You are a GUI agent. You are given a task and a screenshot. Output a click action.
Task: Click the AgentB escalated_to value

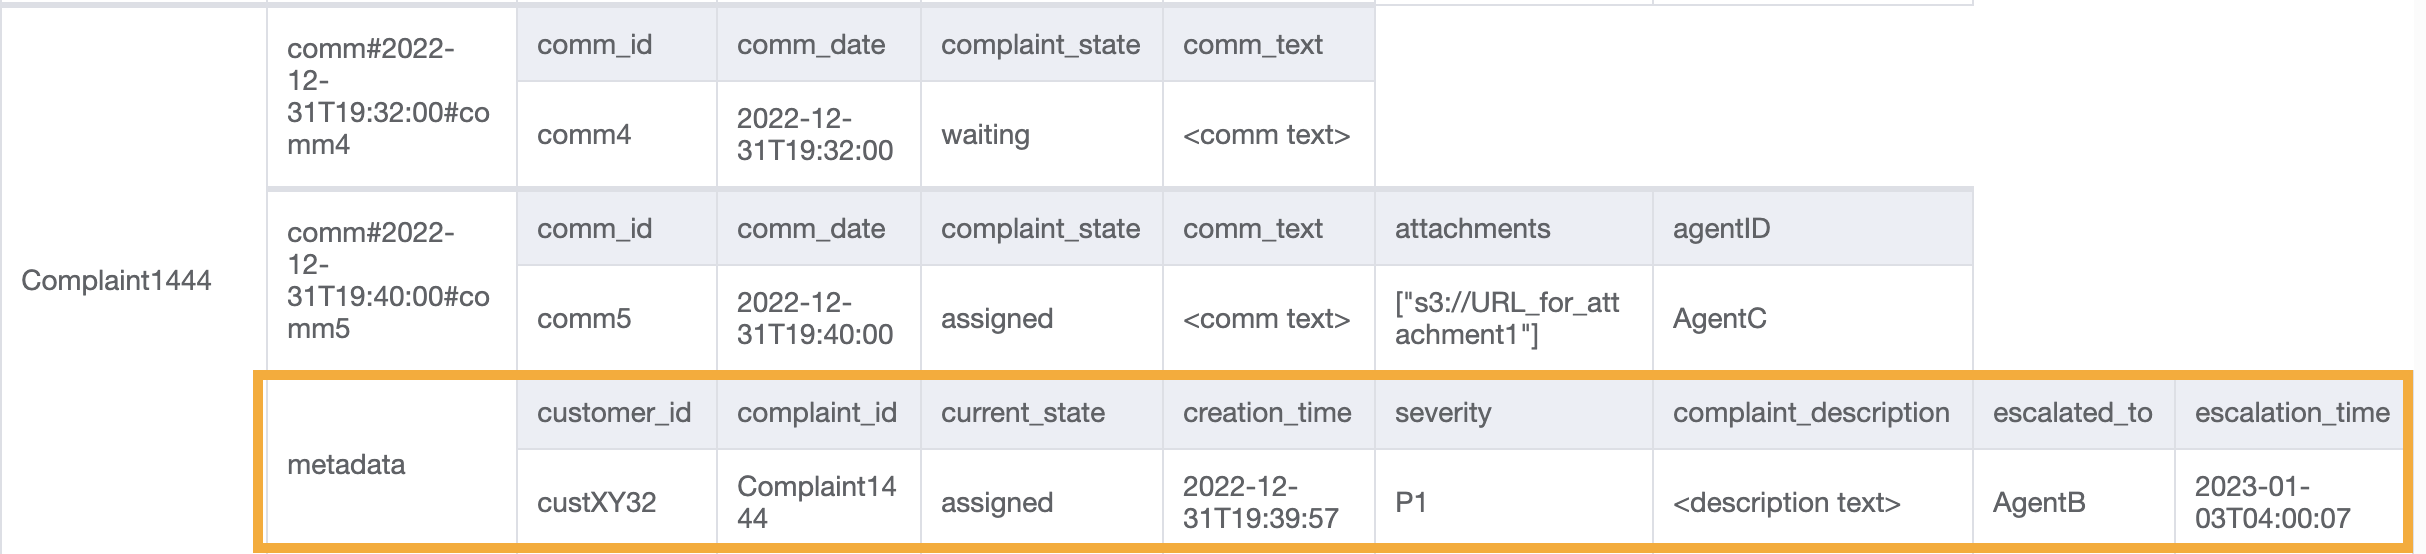pyautogui.click(x=2039, y=503)
